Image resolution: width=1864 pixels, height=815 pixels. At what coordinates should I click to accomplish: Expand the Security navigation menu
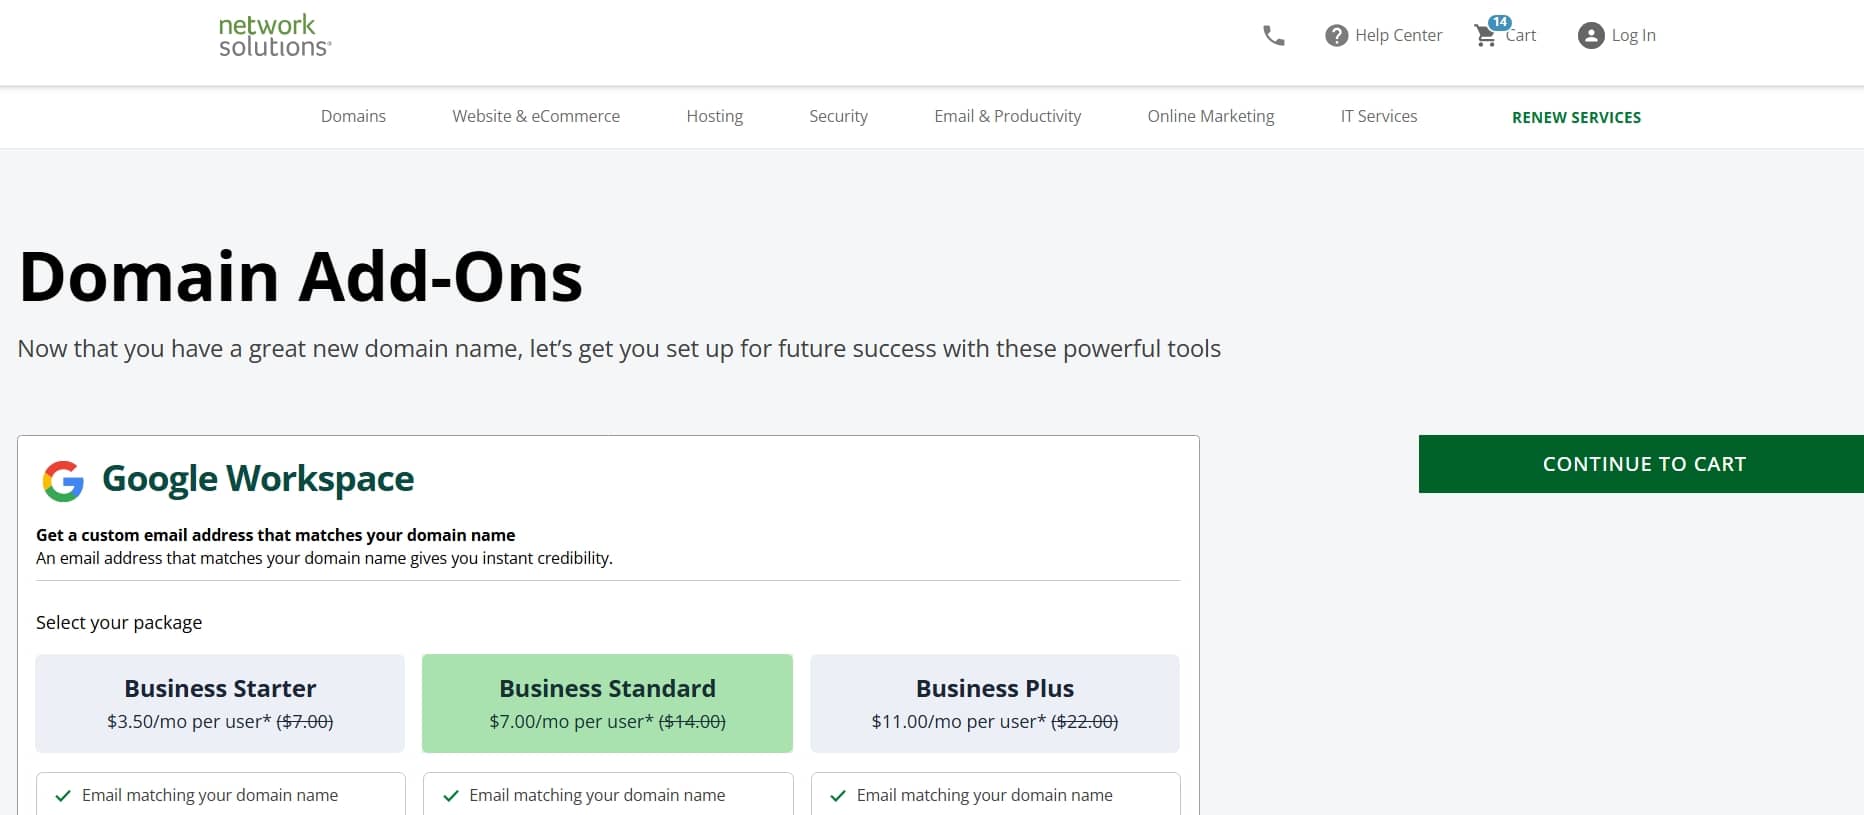(838, 116)
